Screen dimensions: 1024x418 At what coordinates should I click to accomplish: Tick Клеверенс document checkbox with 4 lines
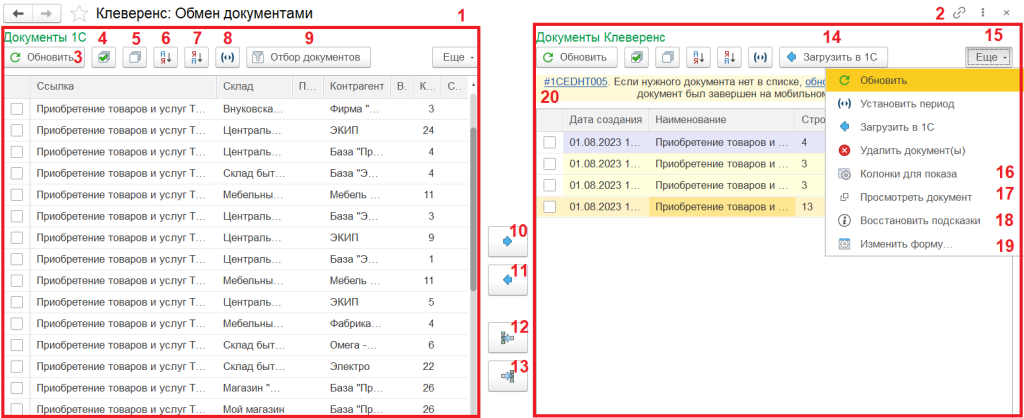pos(550,142)
